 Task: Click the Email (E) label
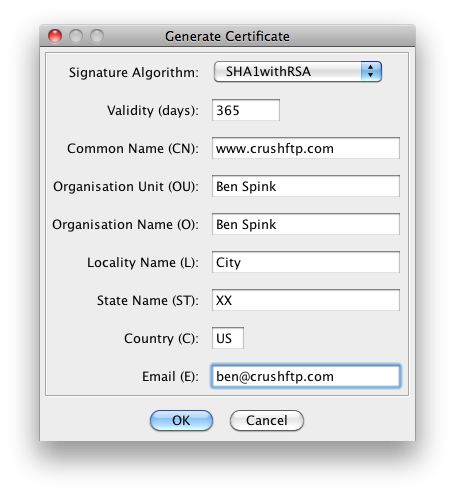170,376
